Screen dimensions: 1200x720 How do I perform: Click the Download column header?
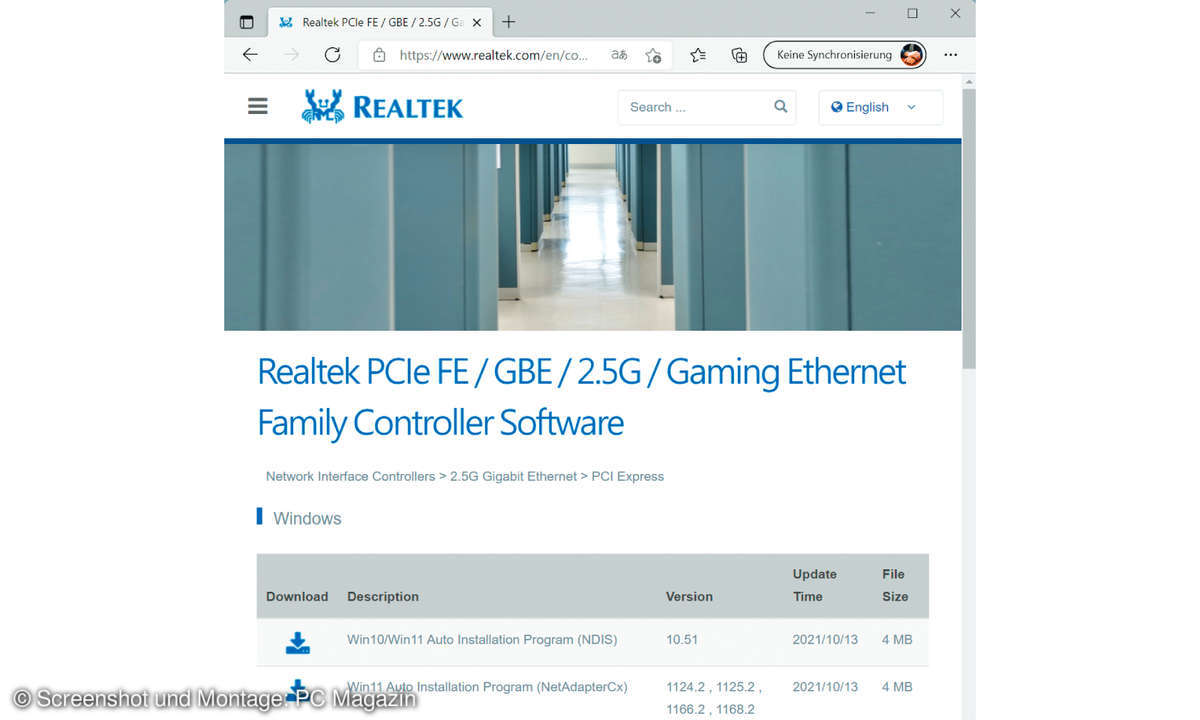pos(297,596)
